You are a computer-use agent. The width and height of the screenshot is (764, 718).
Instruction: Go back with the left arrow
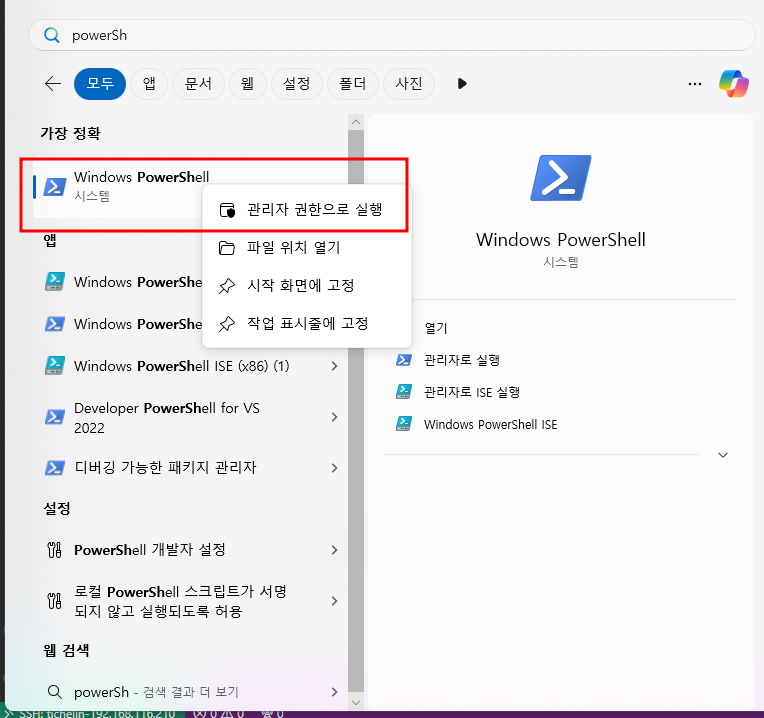click(53, 84)
